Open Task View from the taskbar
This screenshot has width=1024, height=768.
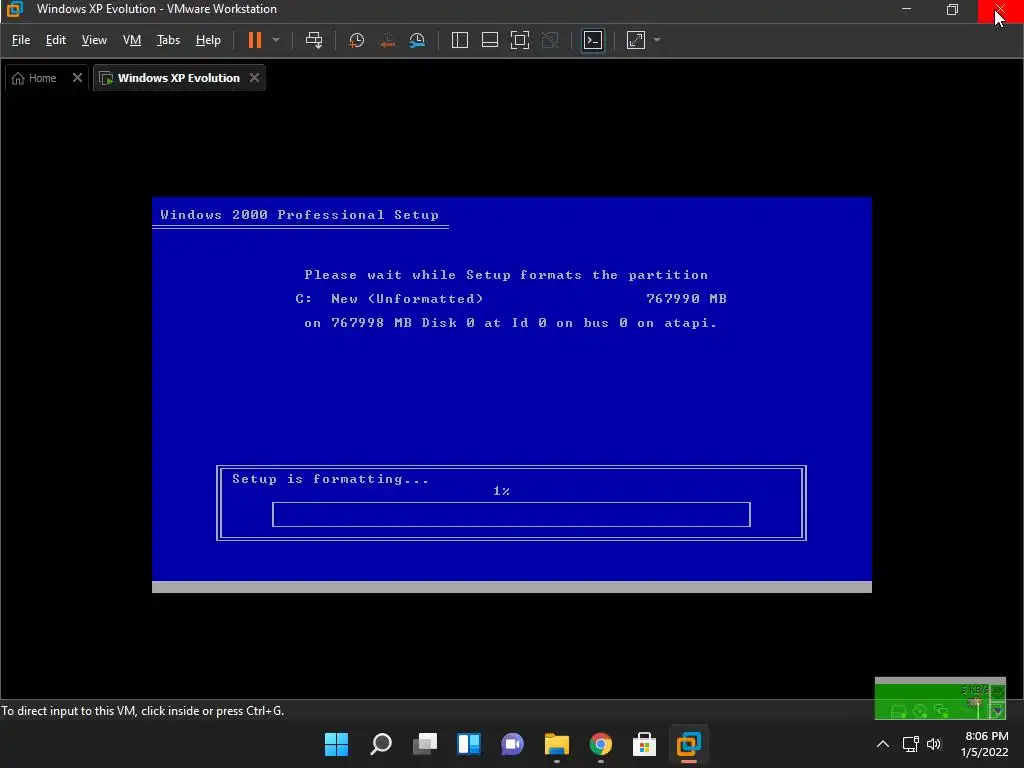[x=425, y=744]
